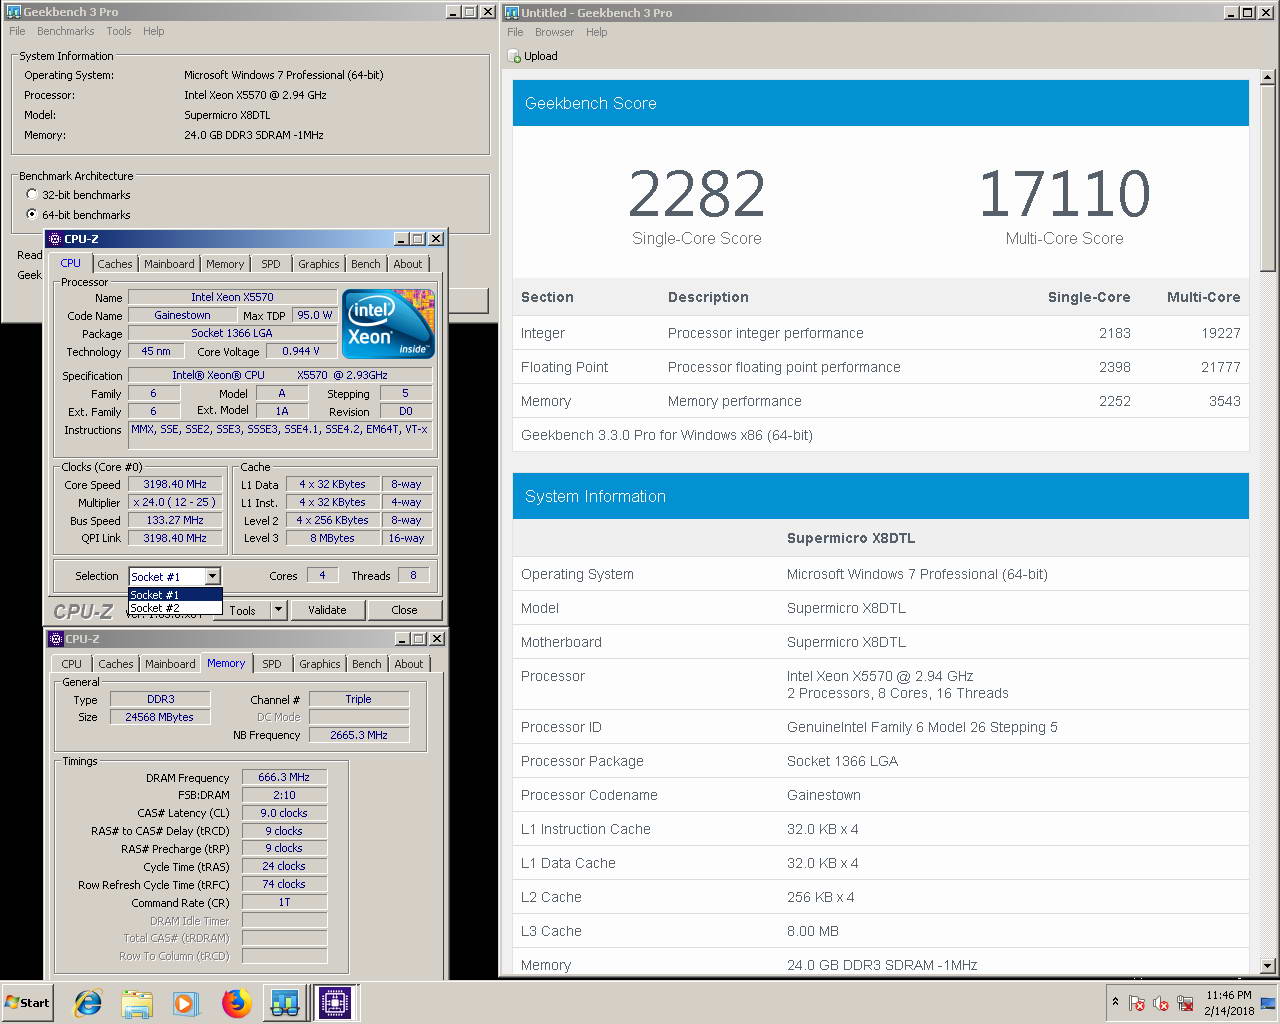Click the Core Speed value field
The width and height of the screenshot is (1280, 1024).
[x=175, y=484]
